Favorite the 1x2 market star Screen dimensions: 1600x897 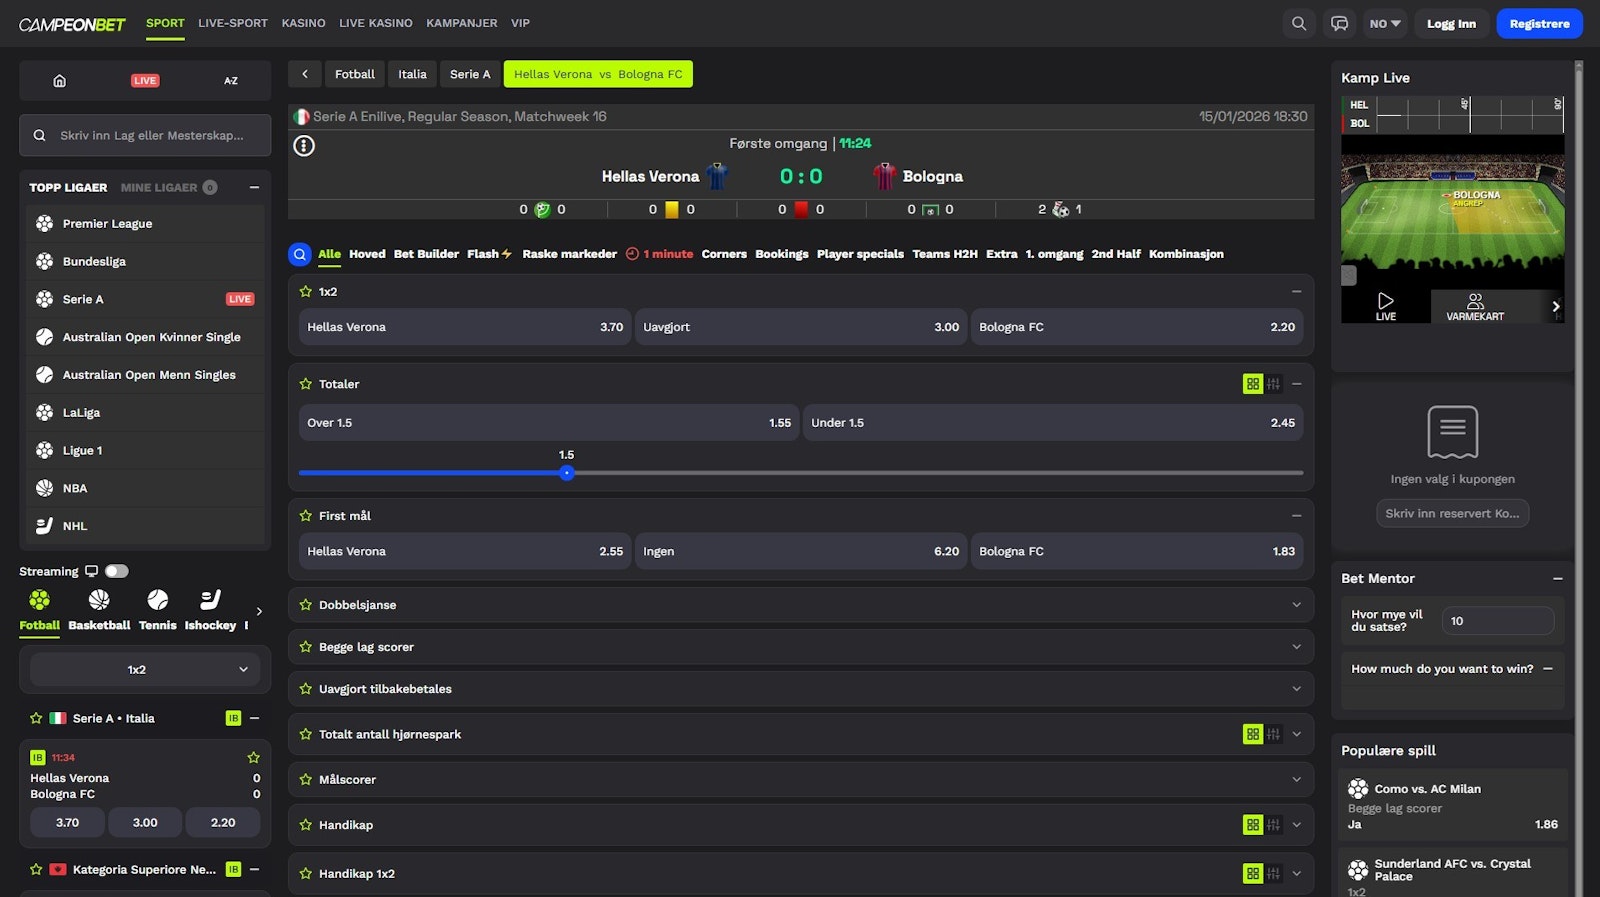[306, 291]
